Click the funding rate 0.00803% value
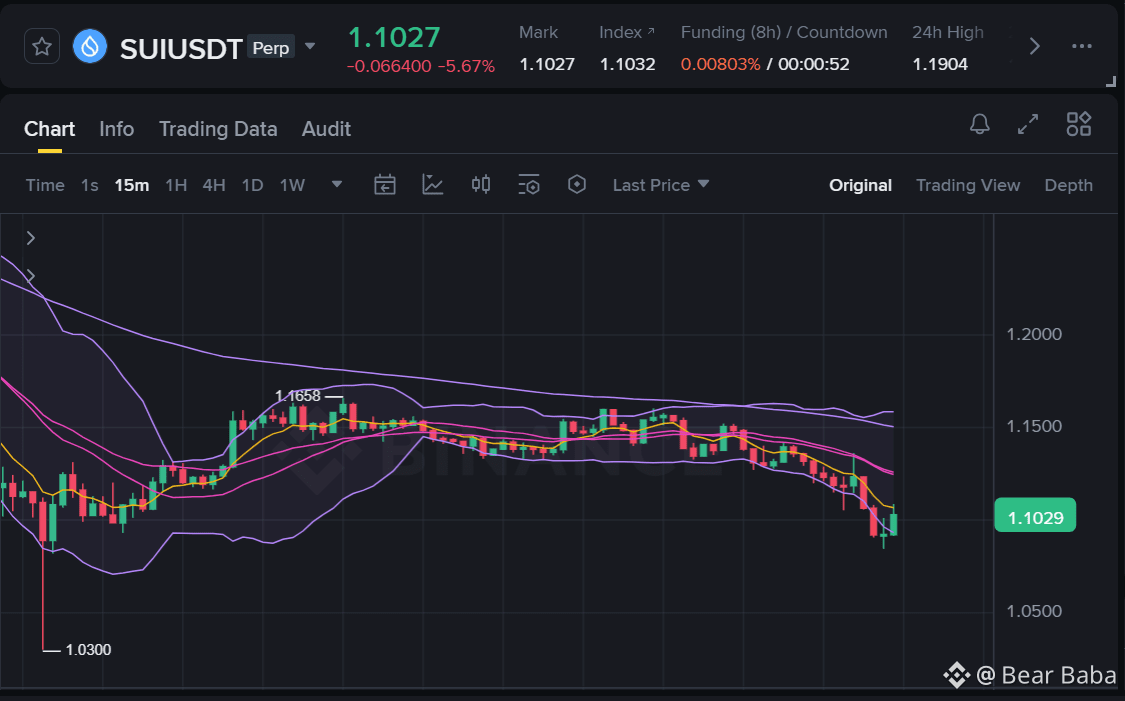 coord(720,64)
